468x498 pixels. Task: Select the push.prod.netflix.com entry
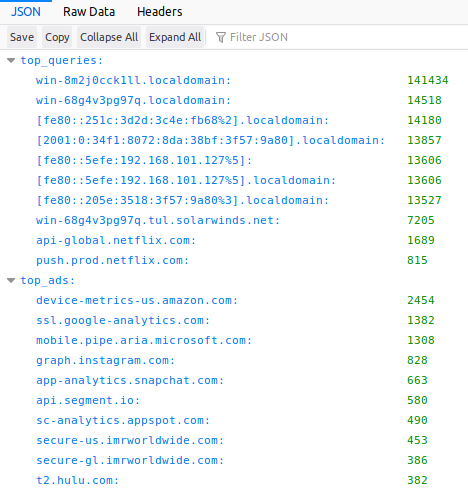tap(113, 260)
